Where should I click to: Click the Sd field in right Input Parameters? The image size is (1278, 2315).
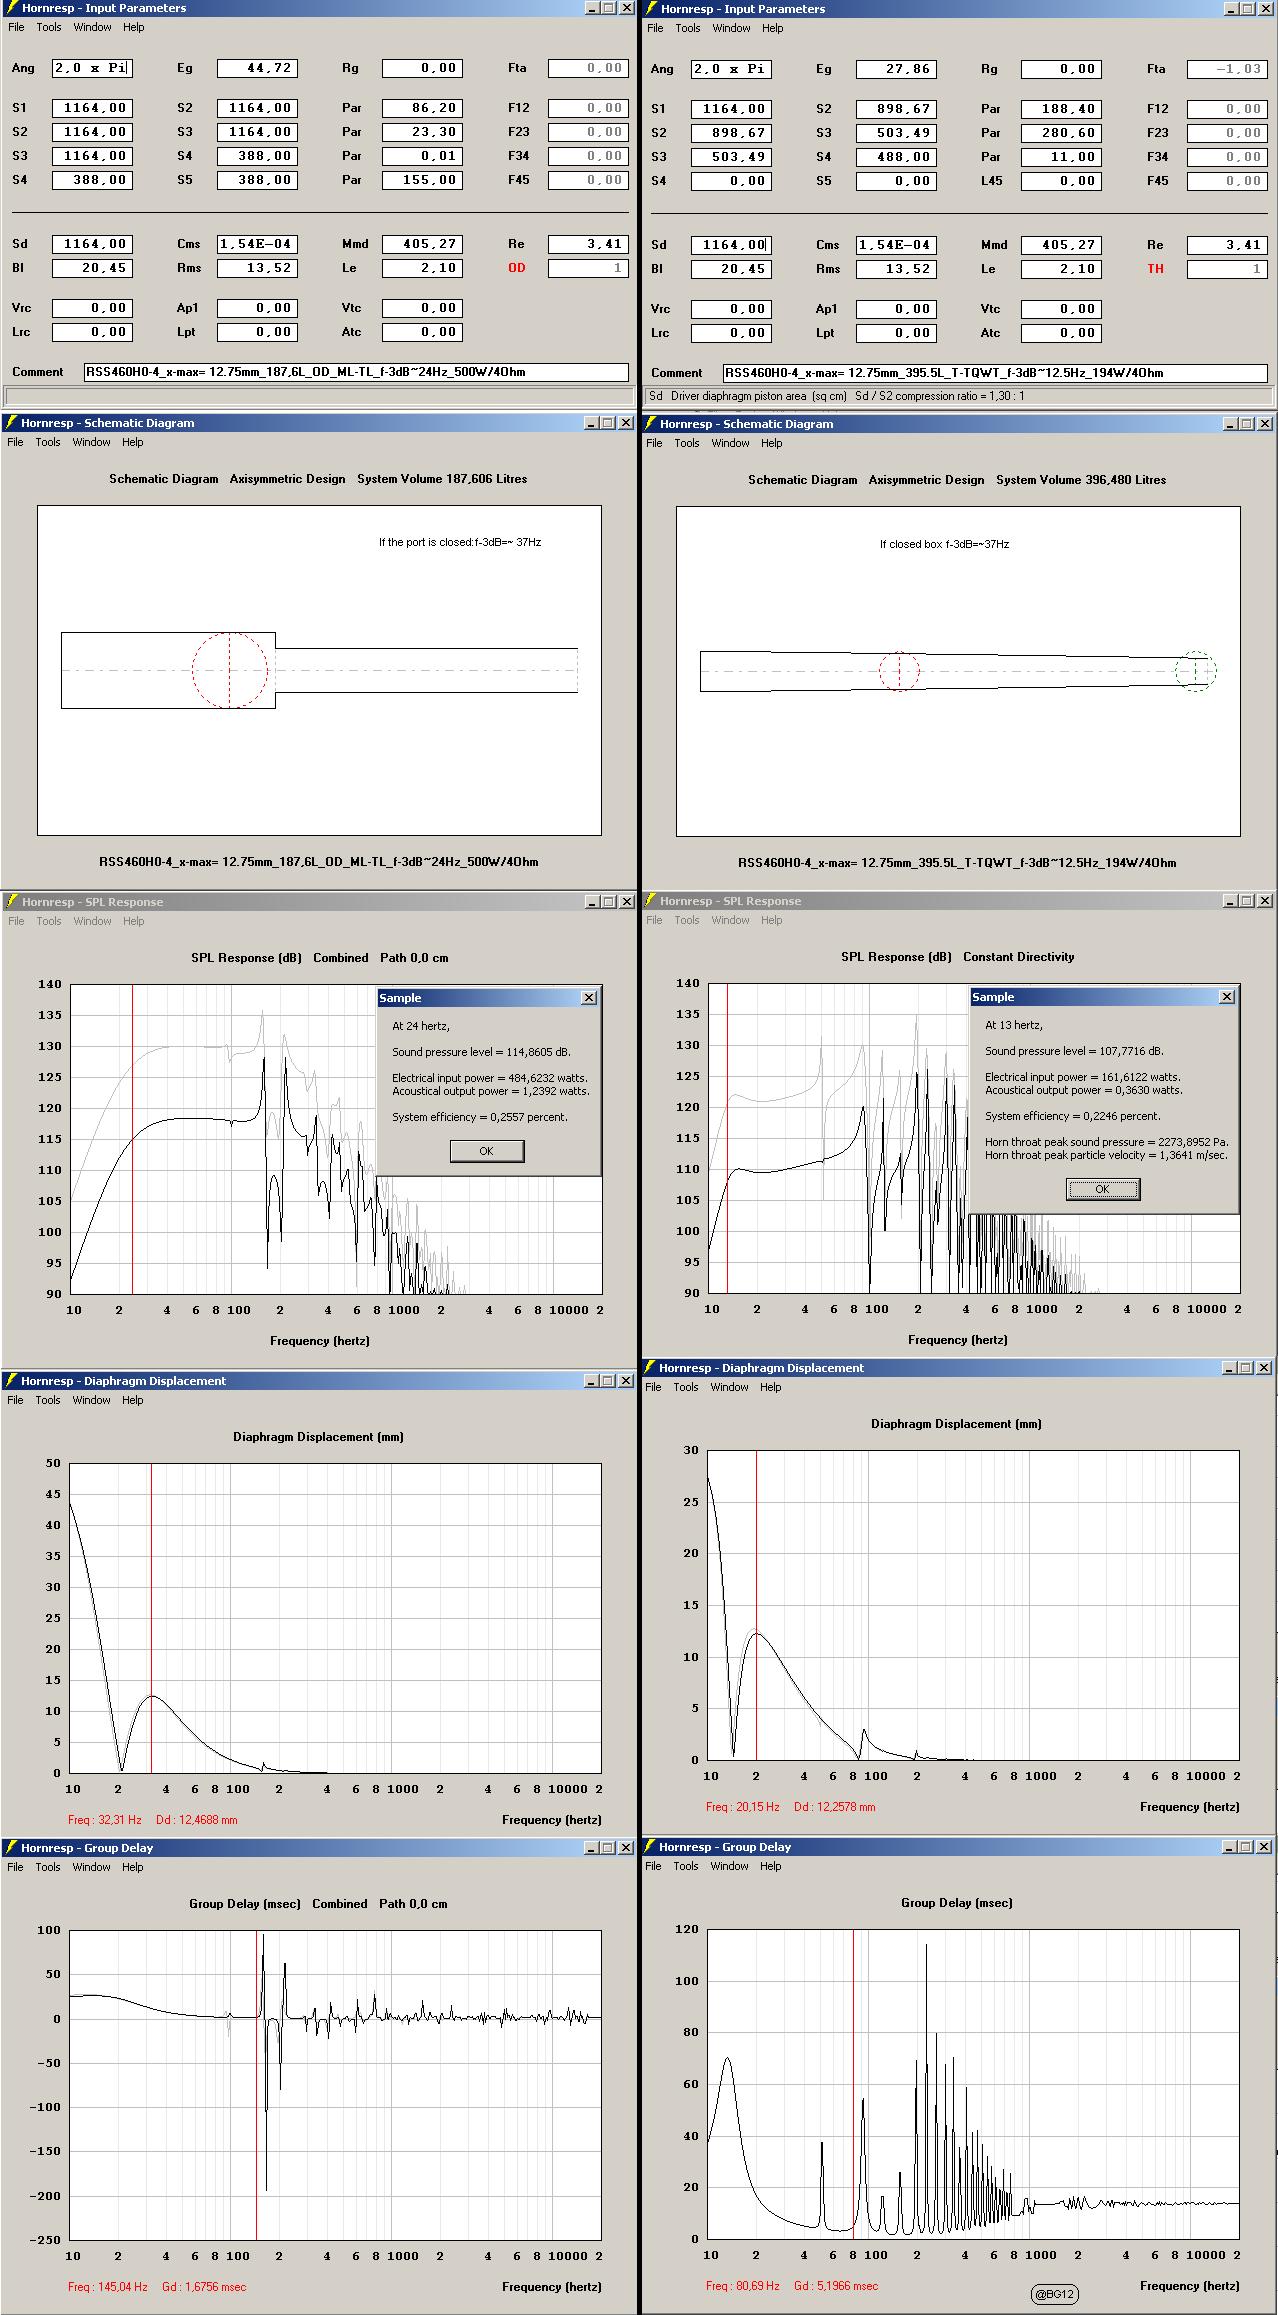click(731, 245)
